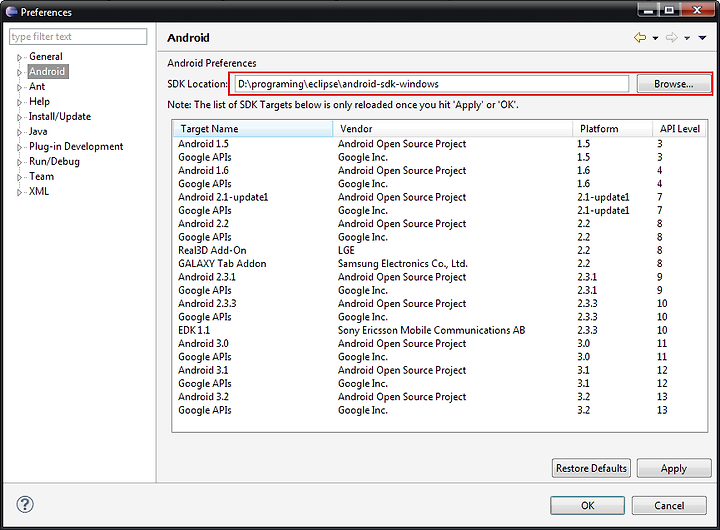Screen dimensions: 720x530
Task: Expand the Help tree node
Action: [19, 102]
